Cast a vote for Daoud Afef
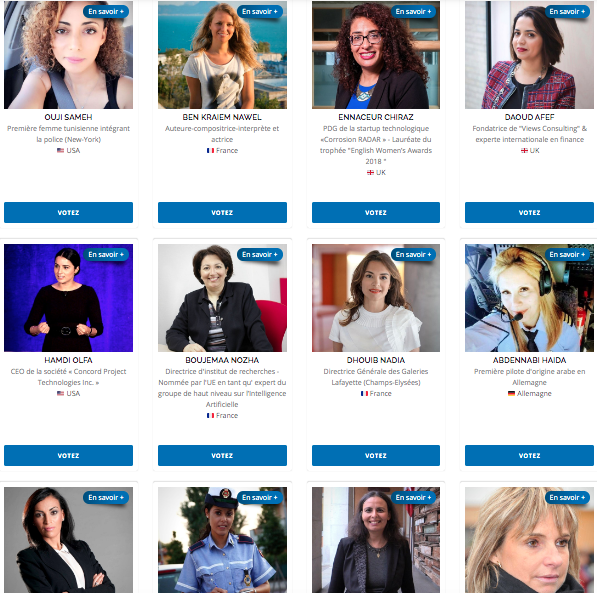The width and height of the screenshot is (597, 593). tap(529, 213)
